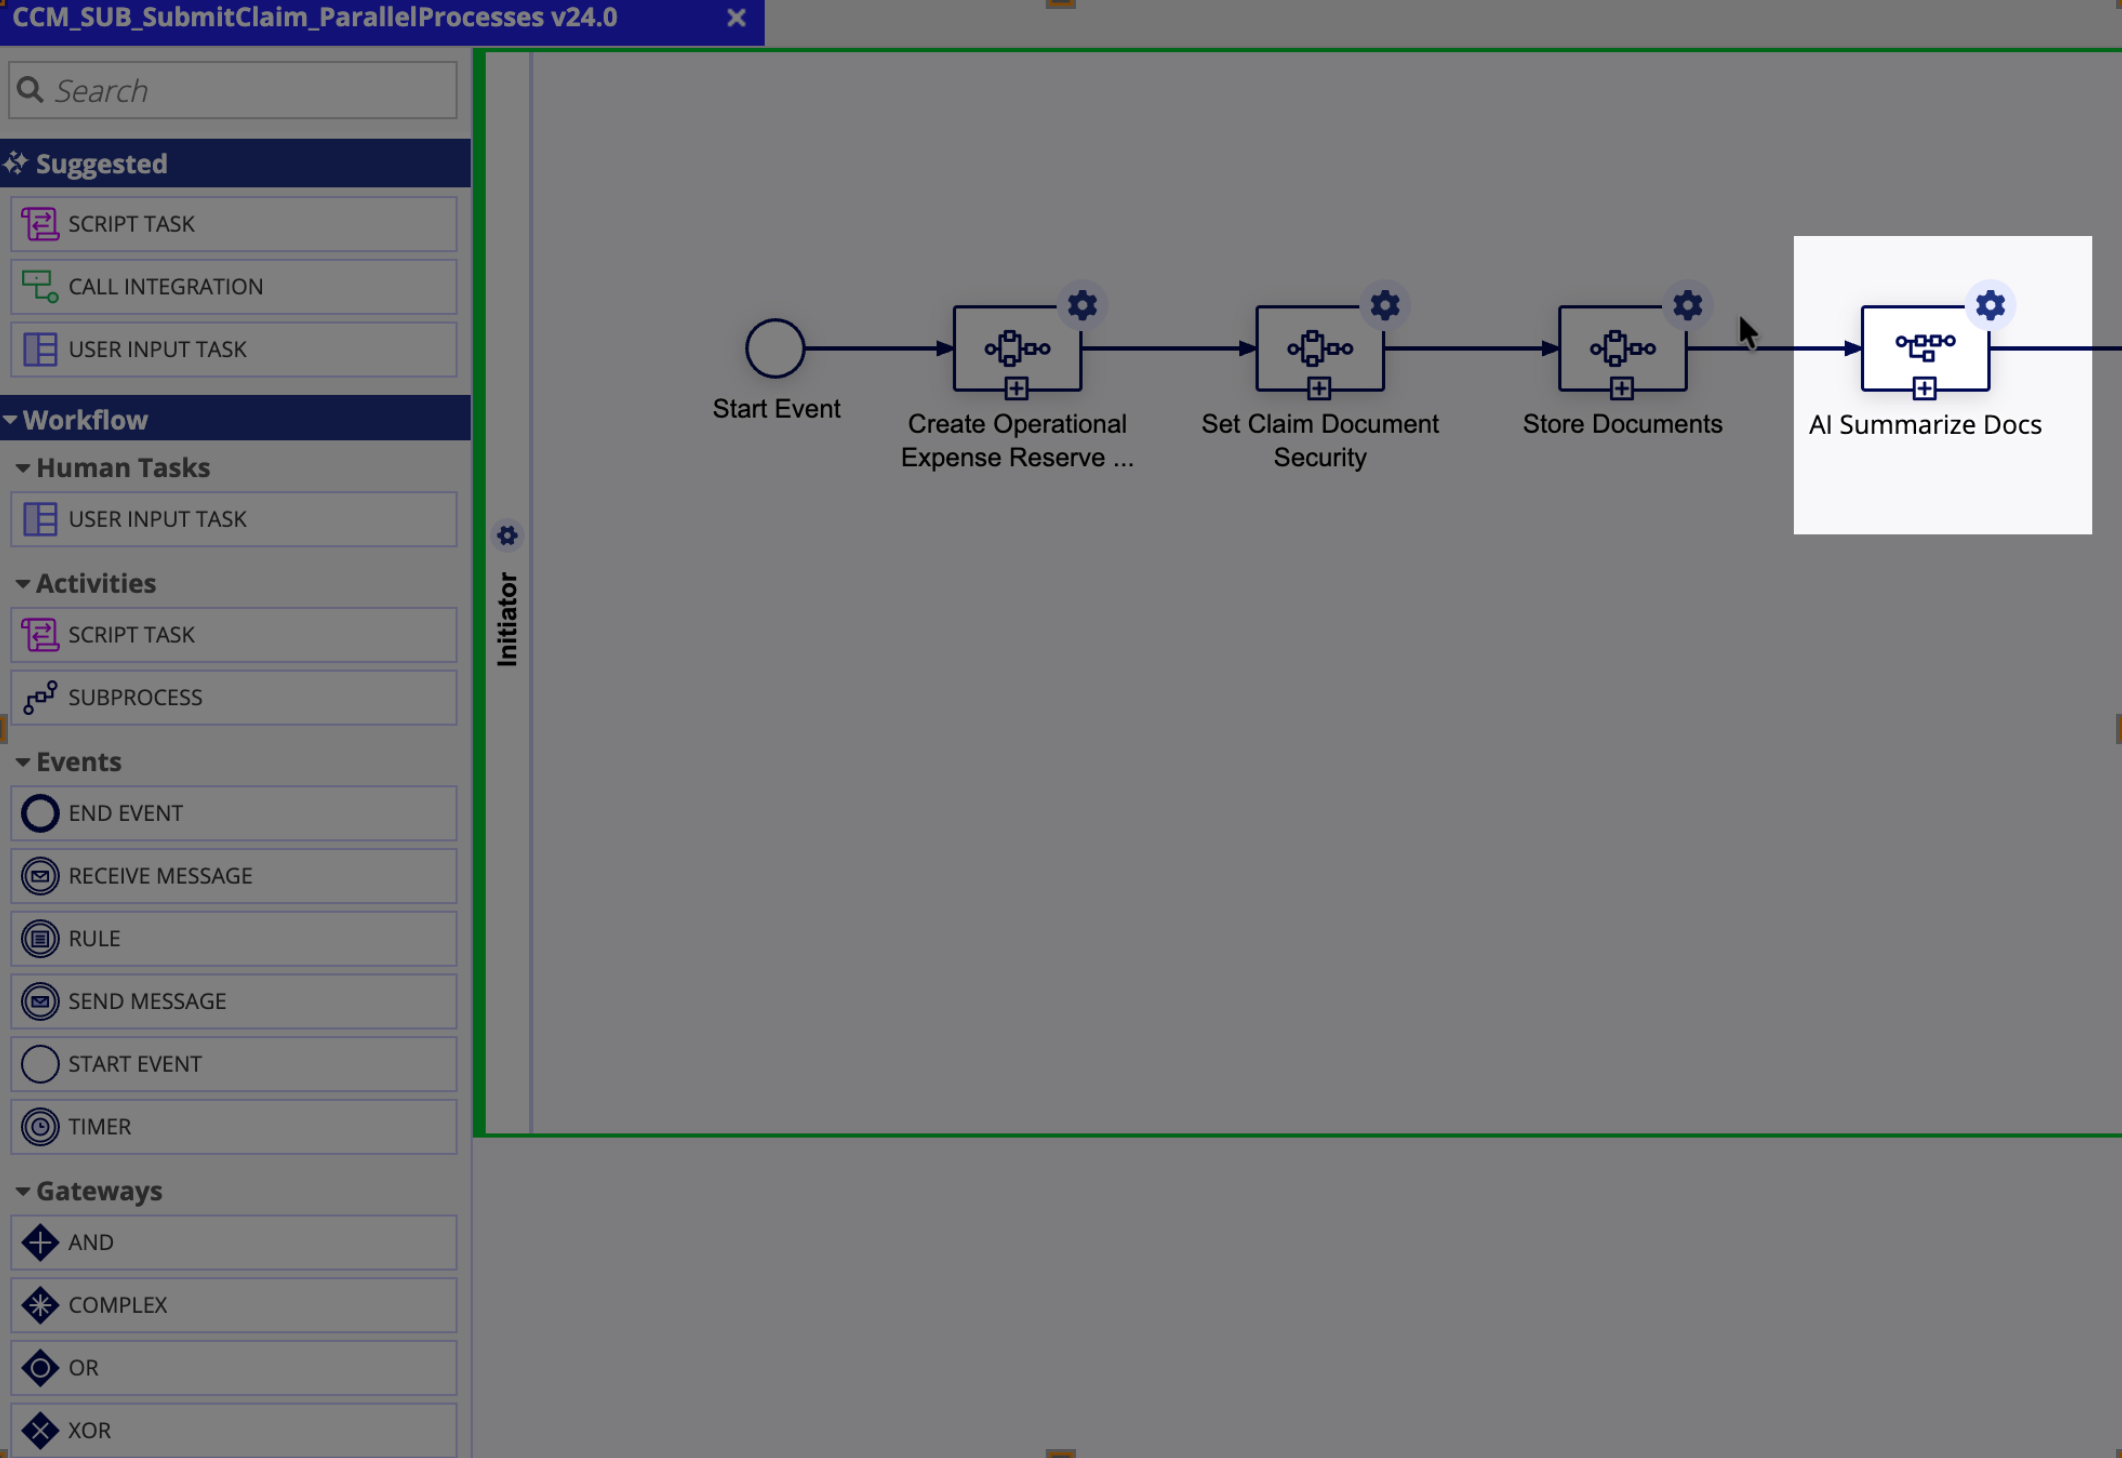Screen dimensions: 2122x1458
Task: Collapse the Workflow palette section
Action: click(x=11, y=420)
